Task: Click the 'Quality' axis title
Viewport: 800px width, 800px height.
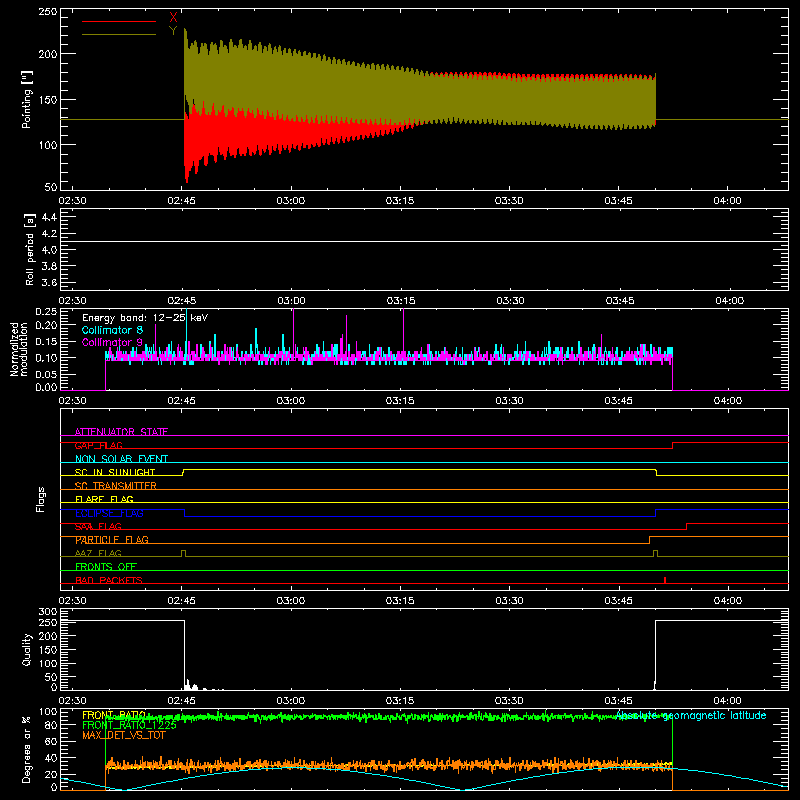Action: (x=27, y=649)
